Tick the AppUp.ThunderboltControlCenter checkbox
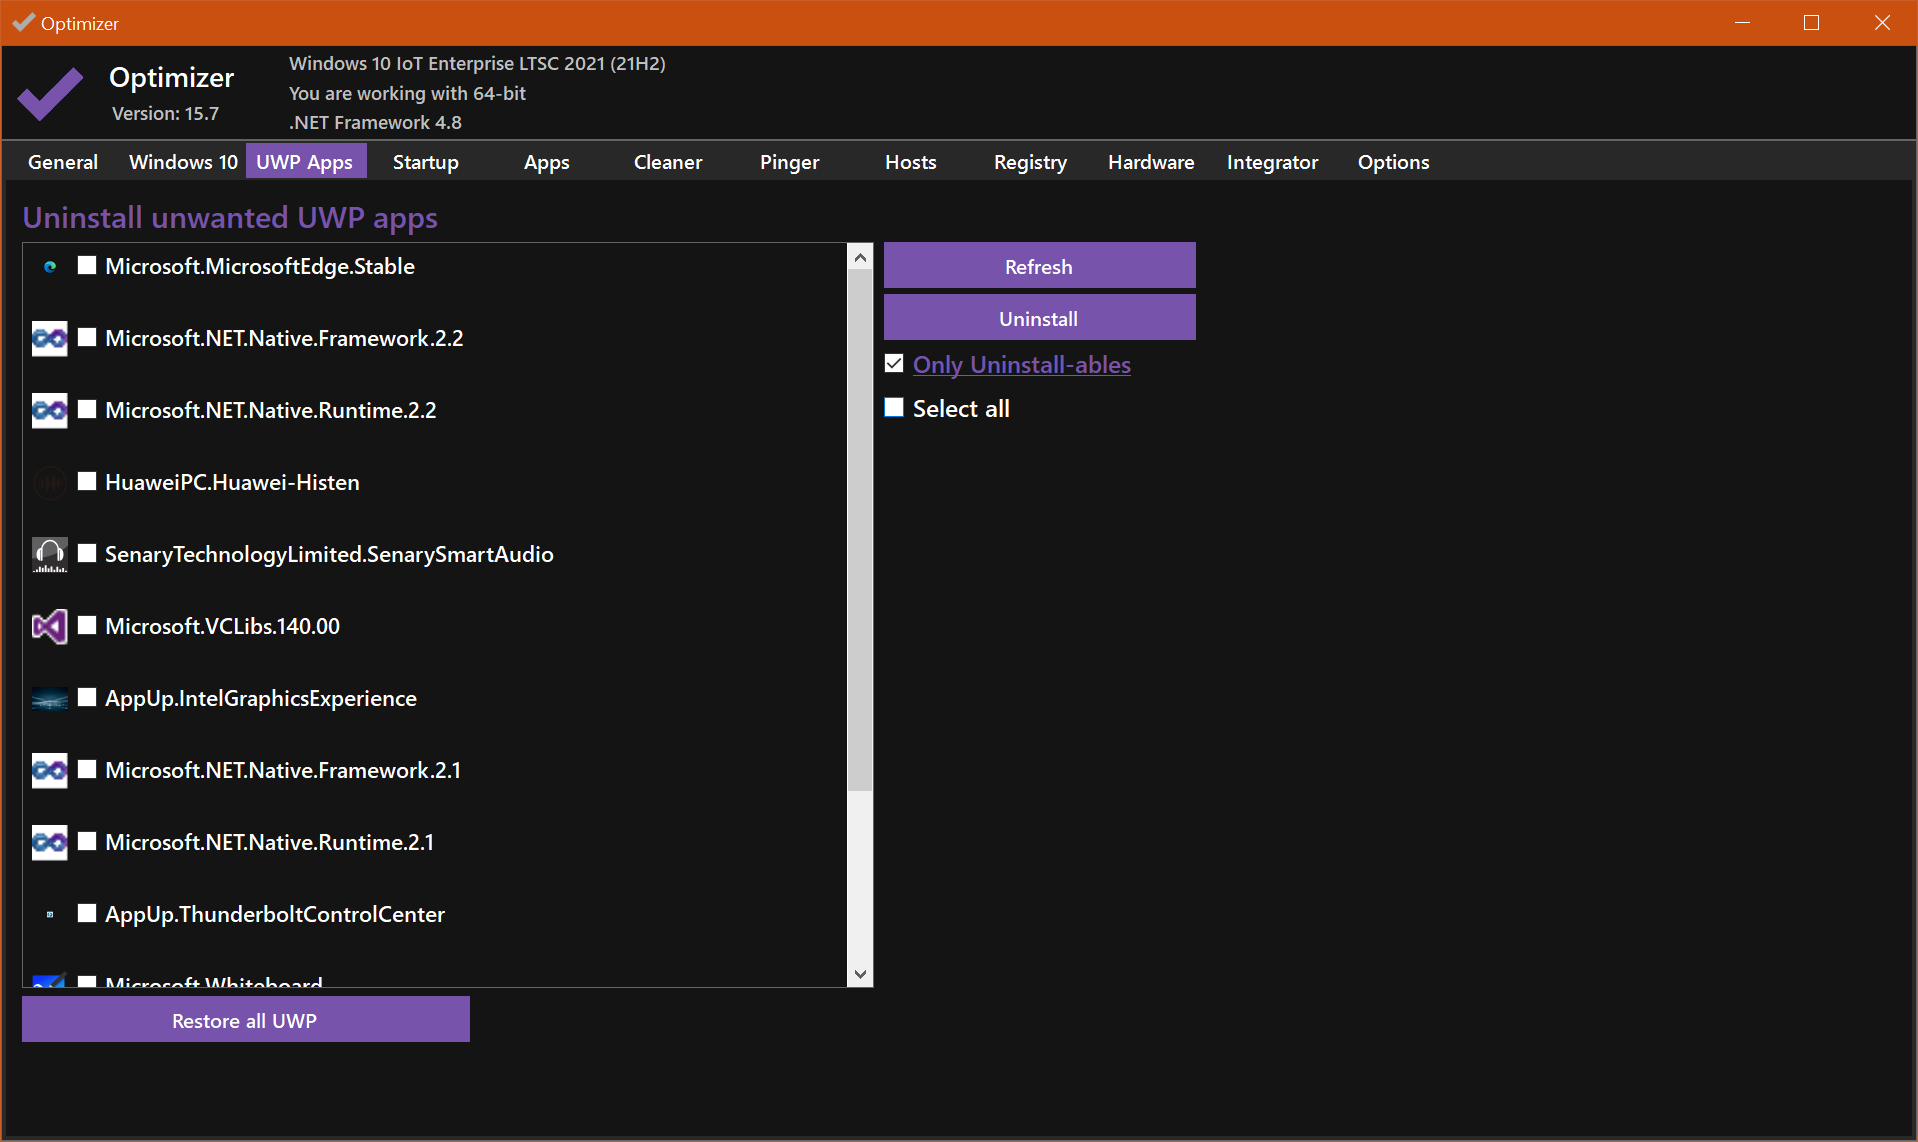 pyautogui.click(x=87, y=914)
